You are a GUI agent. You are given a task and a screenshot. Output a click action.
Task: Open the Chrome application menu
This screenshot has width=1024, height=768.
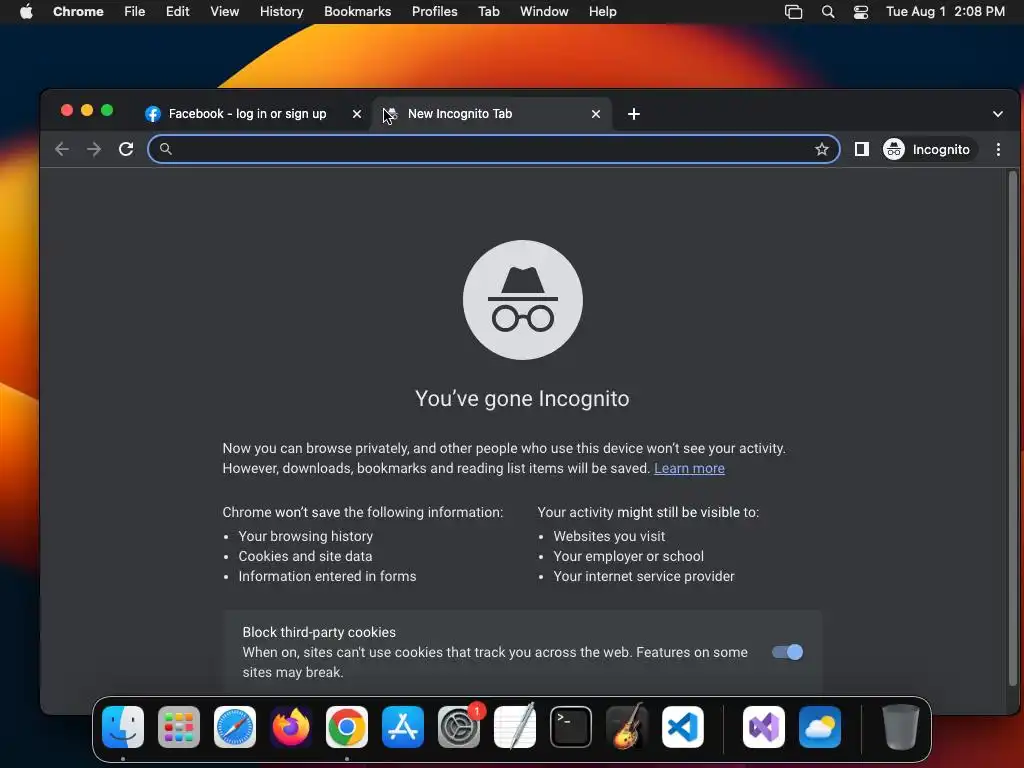point(78,12)
